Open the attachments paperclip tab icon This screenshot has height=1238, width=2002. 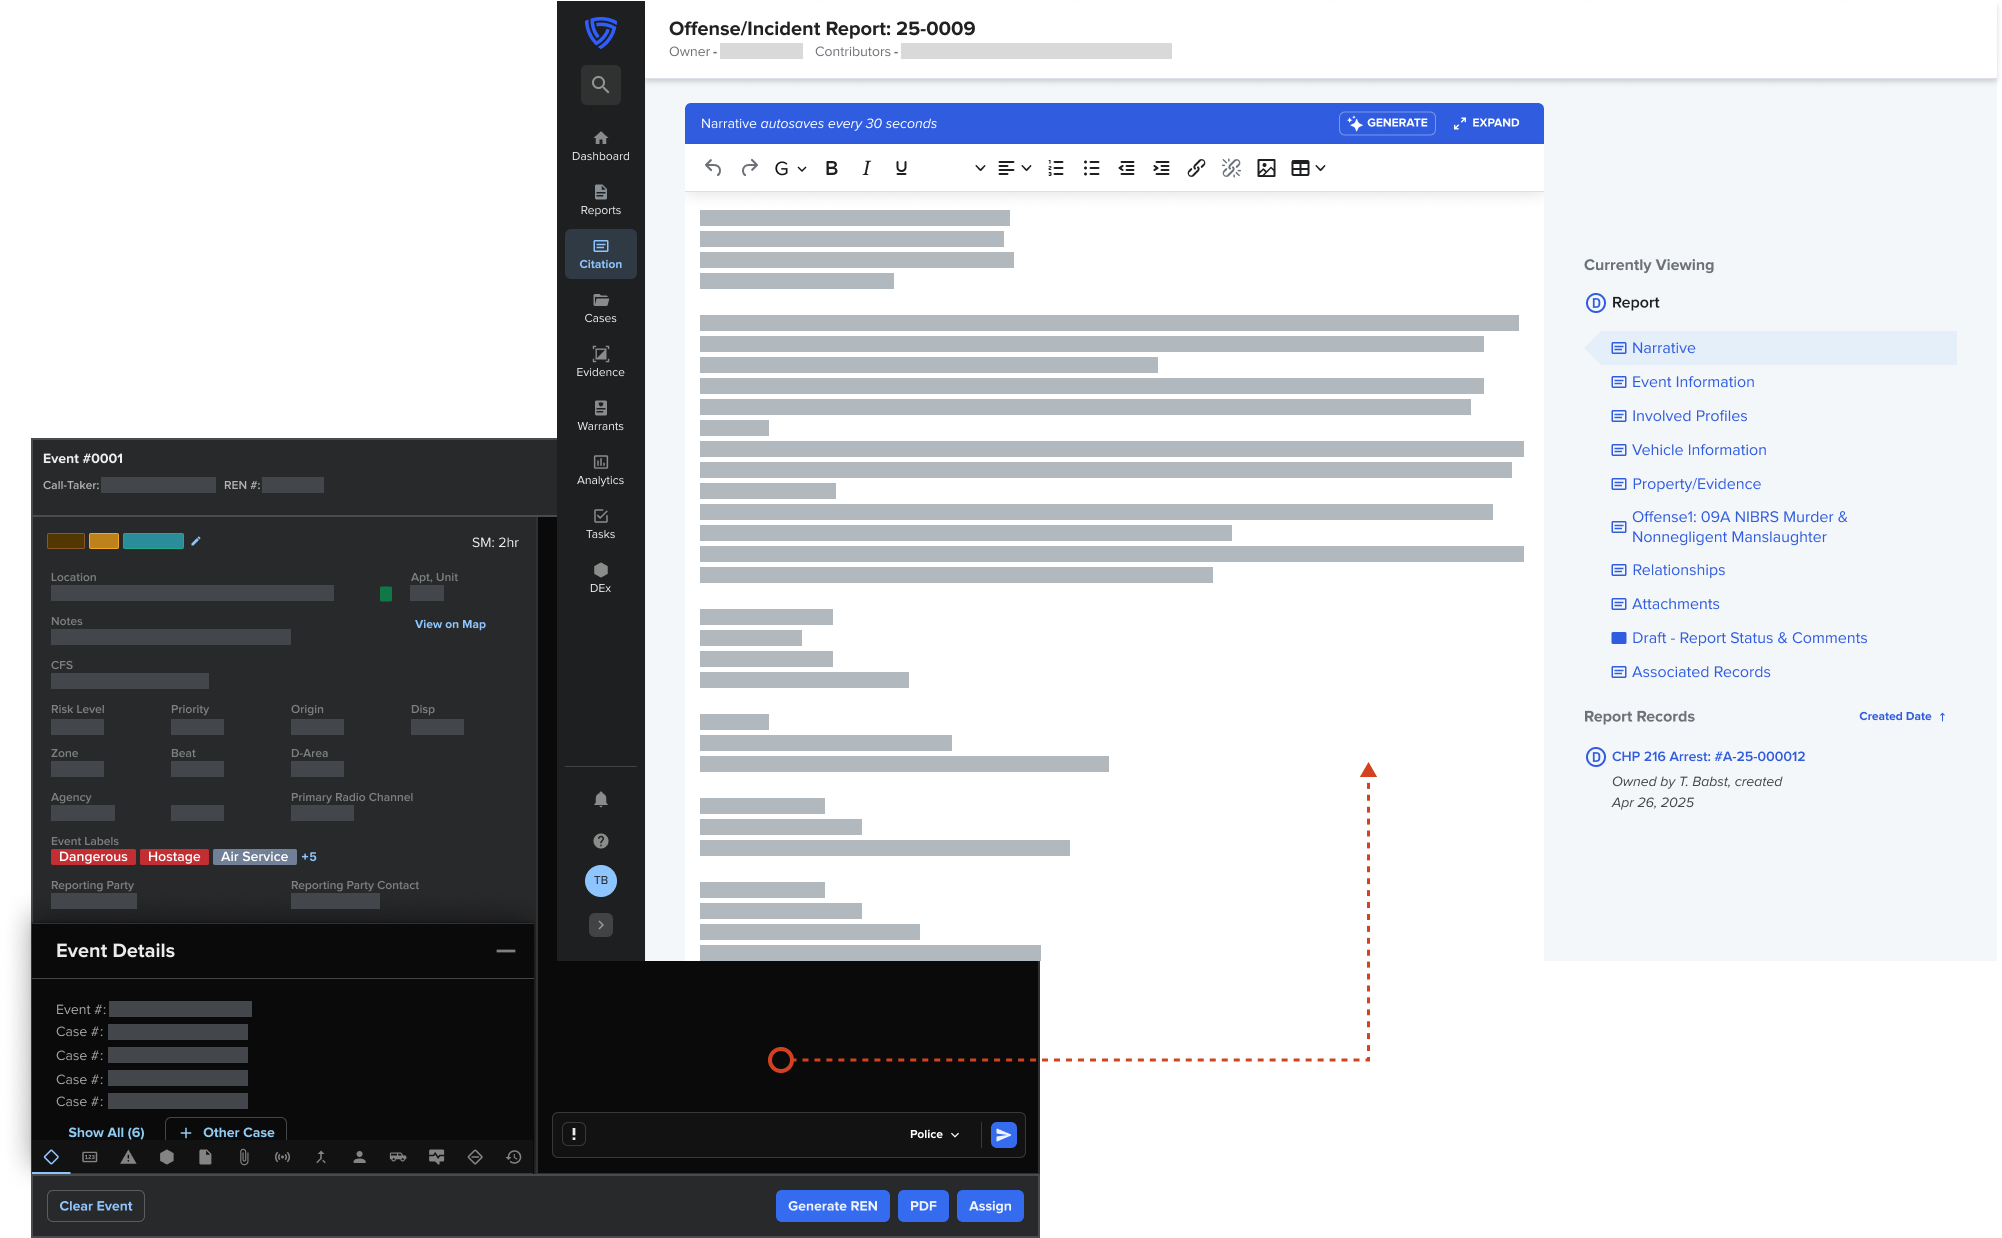[244, 1157]
